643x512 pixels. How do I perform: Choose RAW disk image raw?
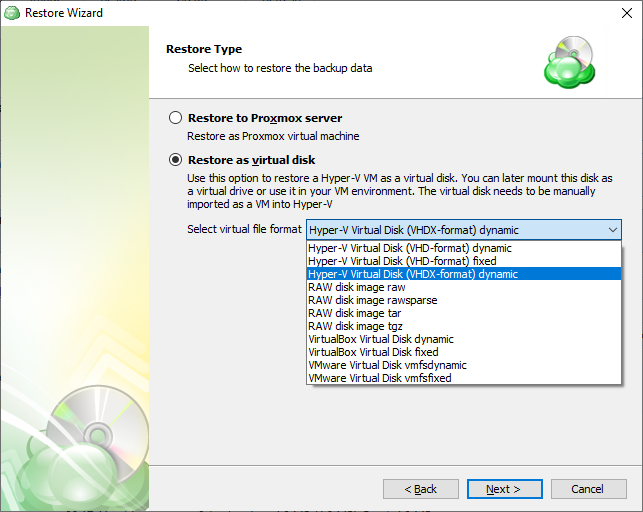click(464, 287)
